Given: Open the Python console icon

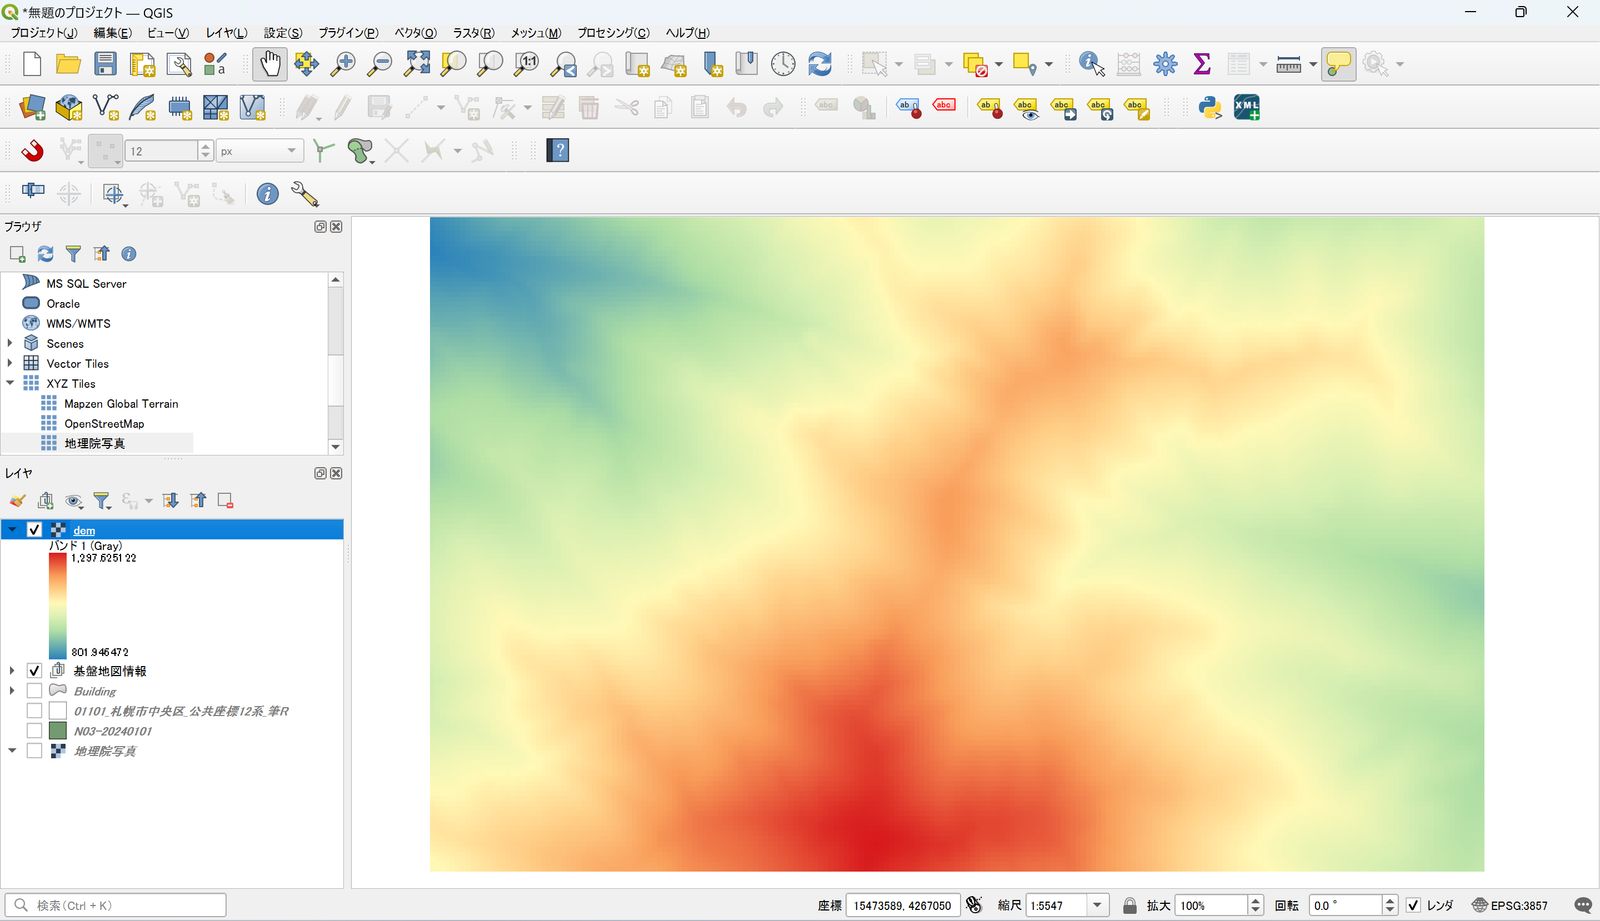Looking at the screenshot, I should pos(1210,107).
